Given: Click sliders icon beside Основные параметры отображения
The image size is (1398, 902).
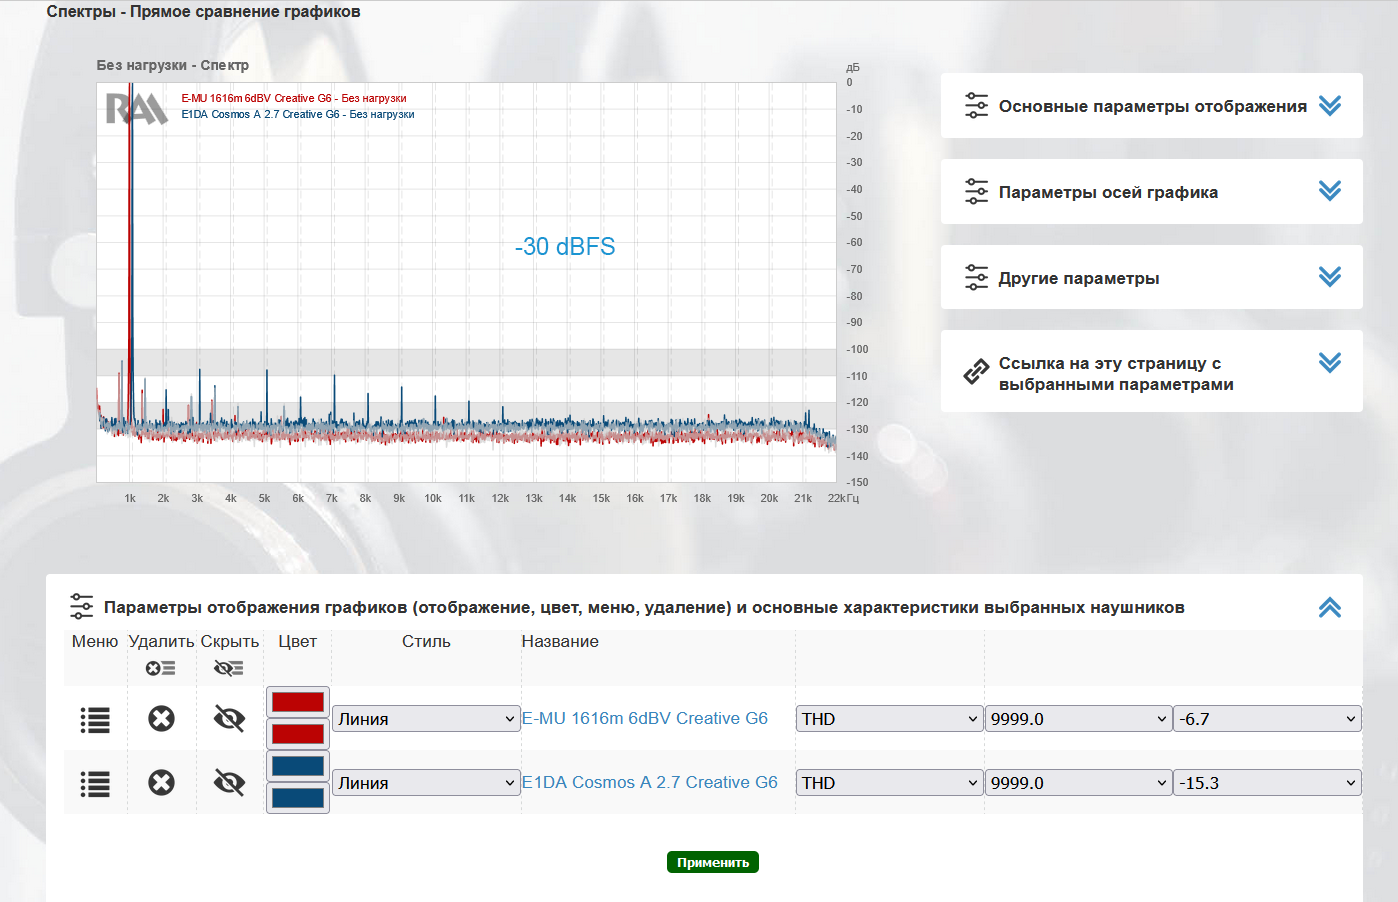Looking at the screenshot, I should [976, 106].
